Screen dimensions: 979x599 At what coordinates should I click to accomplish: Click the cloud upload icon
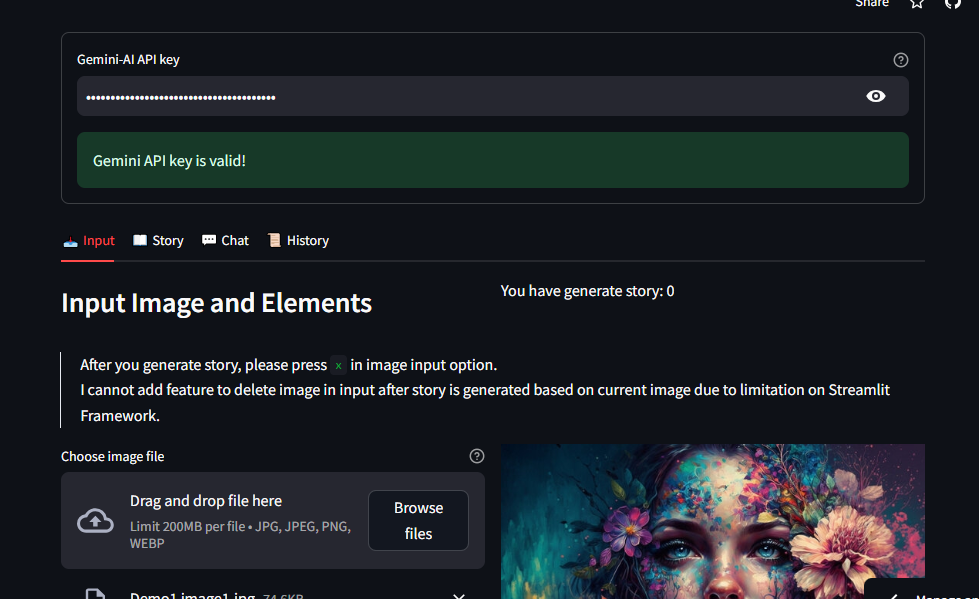click(x=95, y=521)
